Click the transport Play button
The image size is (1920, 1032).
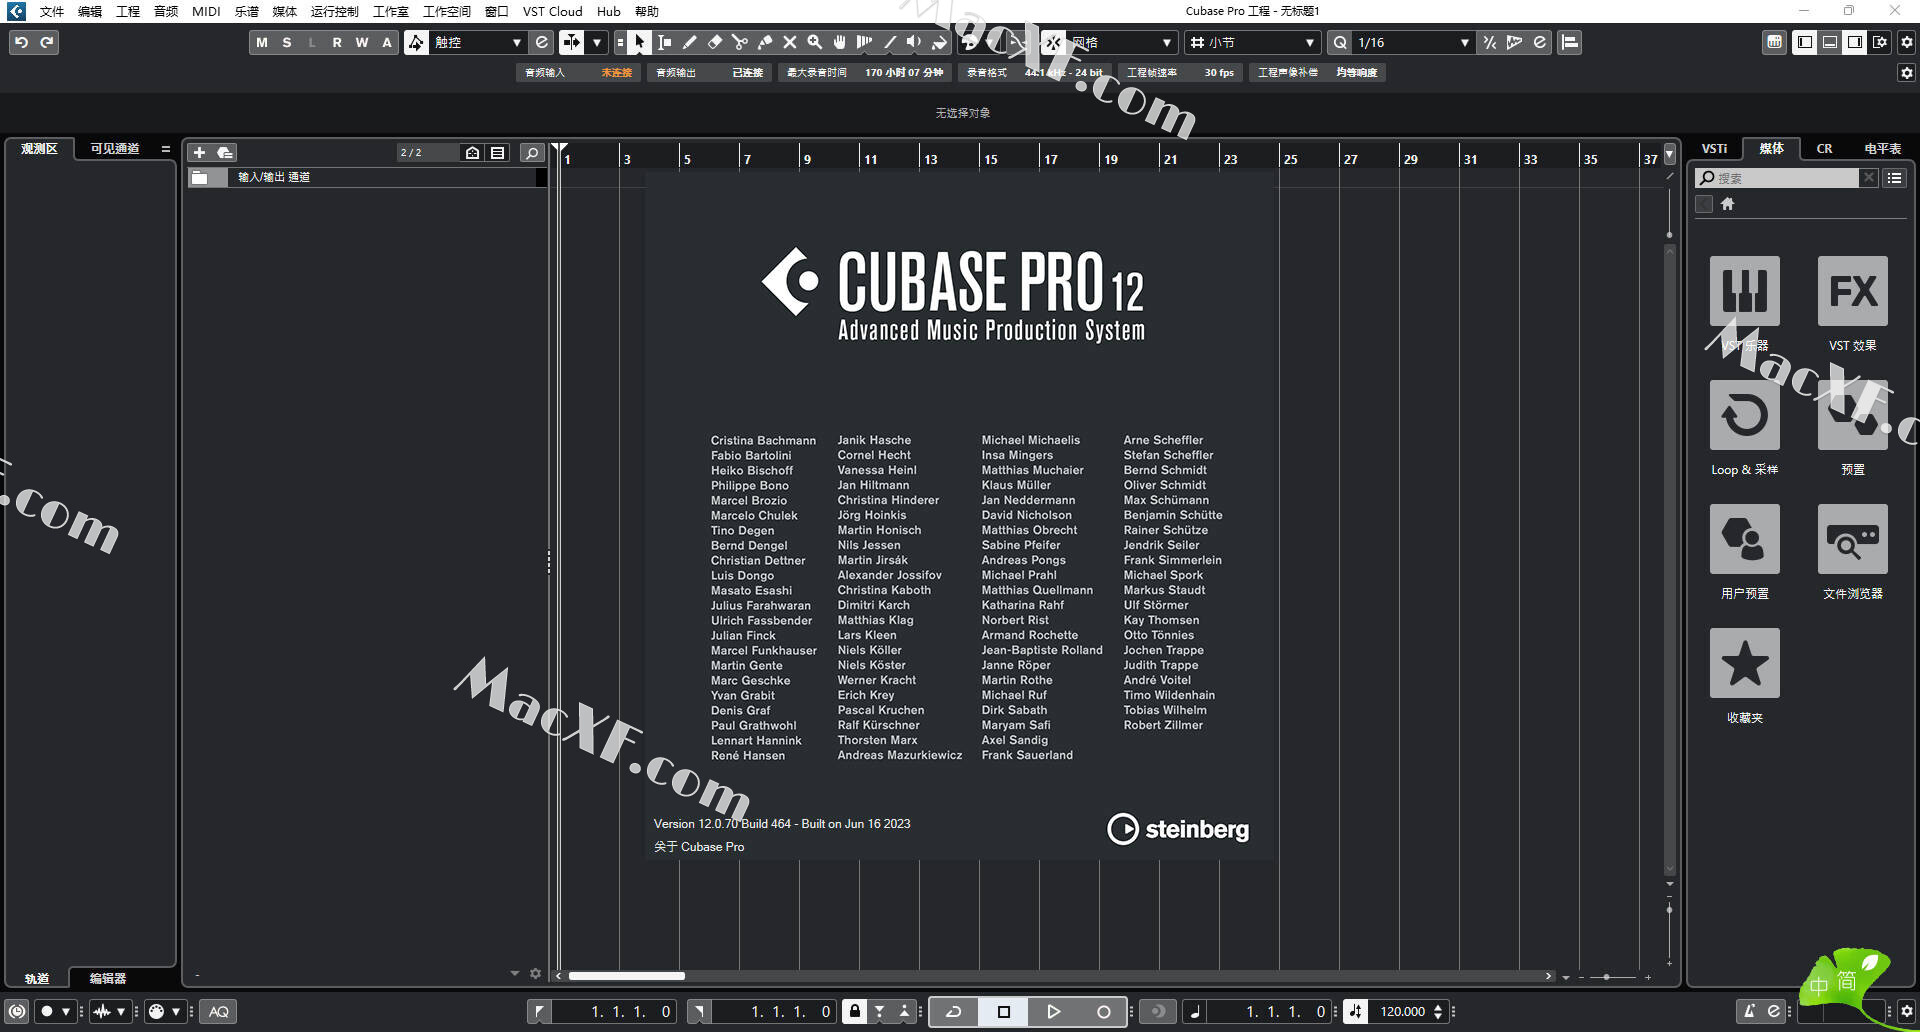pyautogui.click(x=1053, y=1011)
